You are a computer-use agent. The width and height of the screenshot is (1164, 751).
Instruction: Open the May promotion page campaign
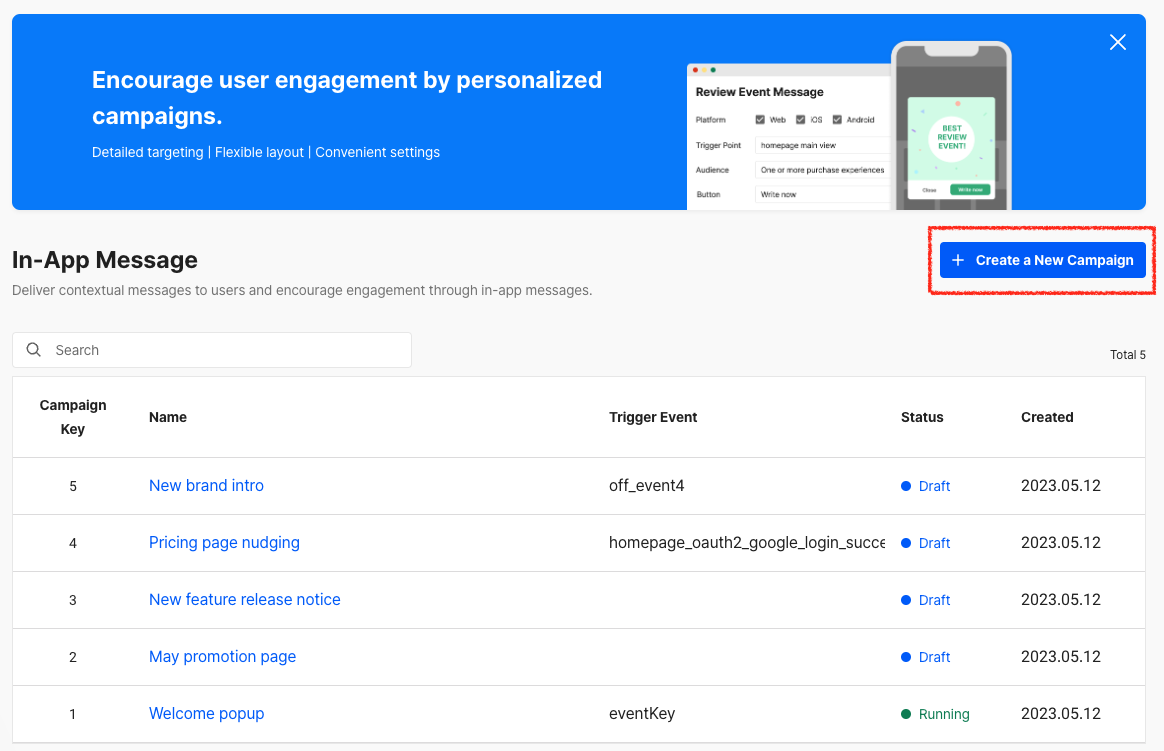coord(223,657)
